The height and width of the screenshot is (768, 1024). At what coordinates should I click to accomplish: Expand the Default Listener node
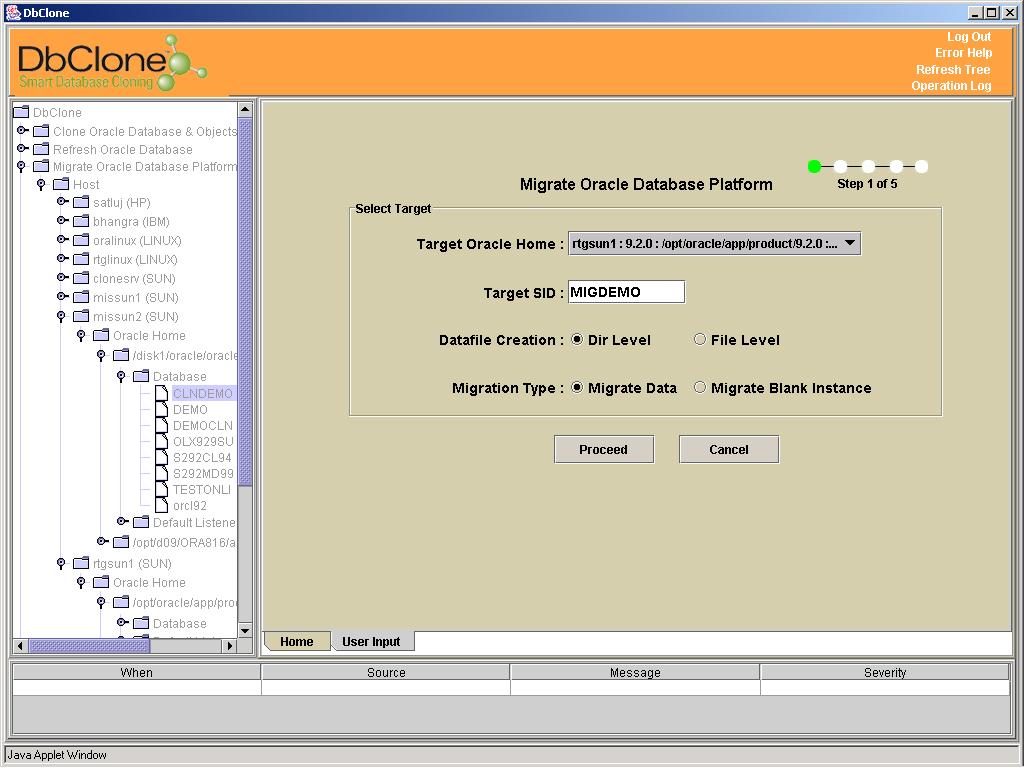123,522
